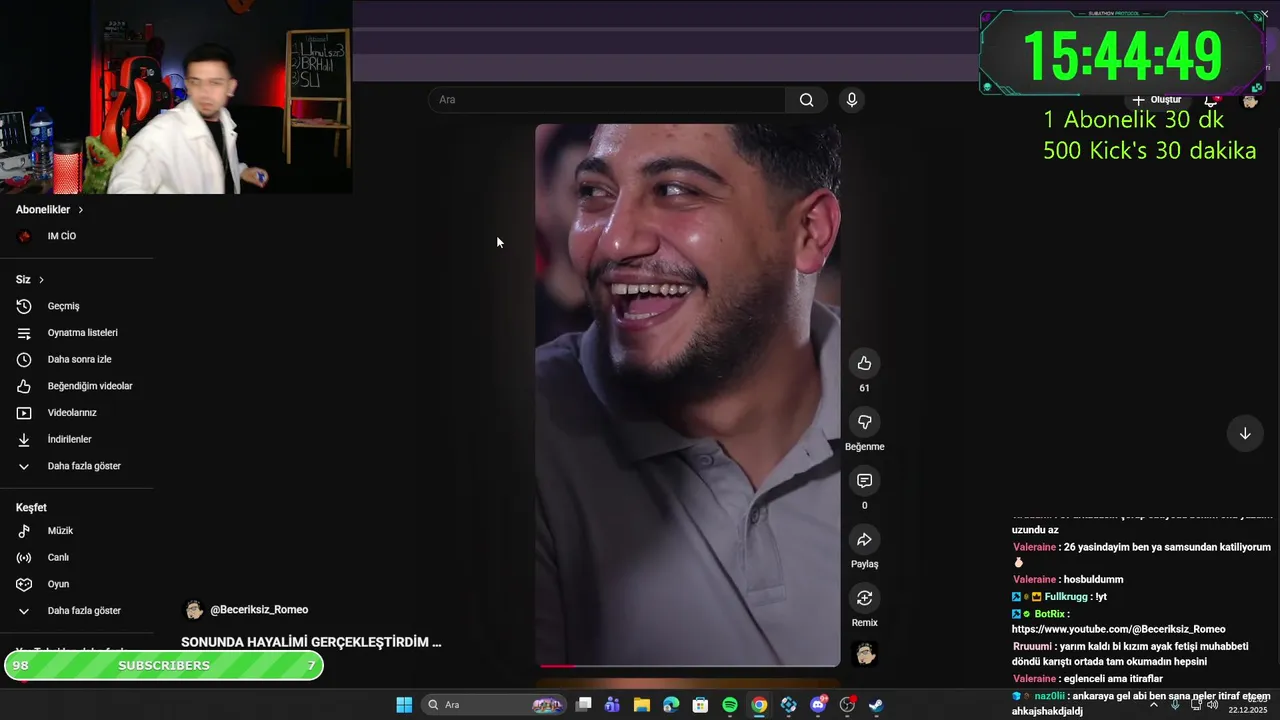Remix this Shorts video

(864, 598)
